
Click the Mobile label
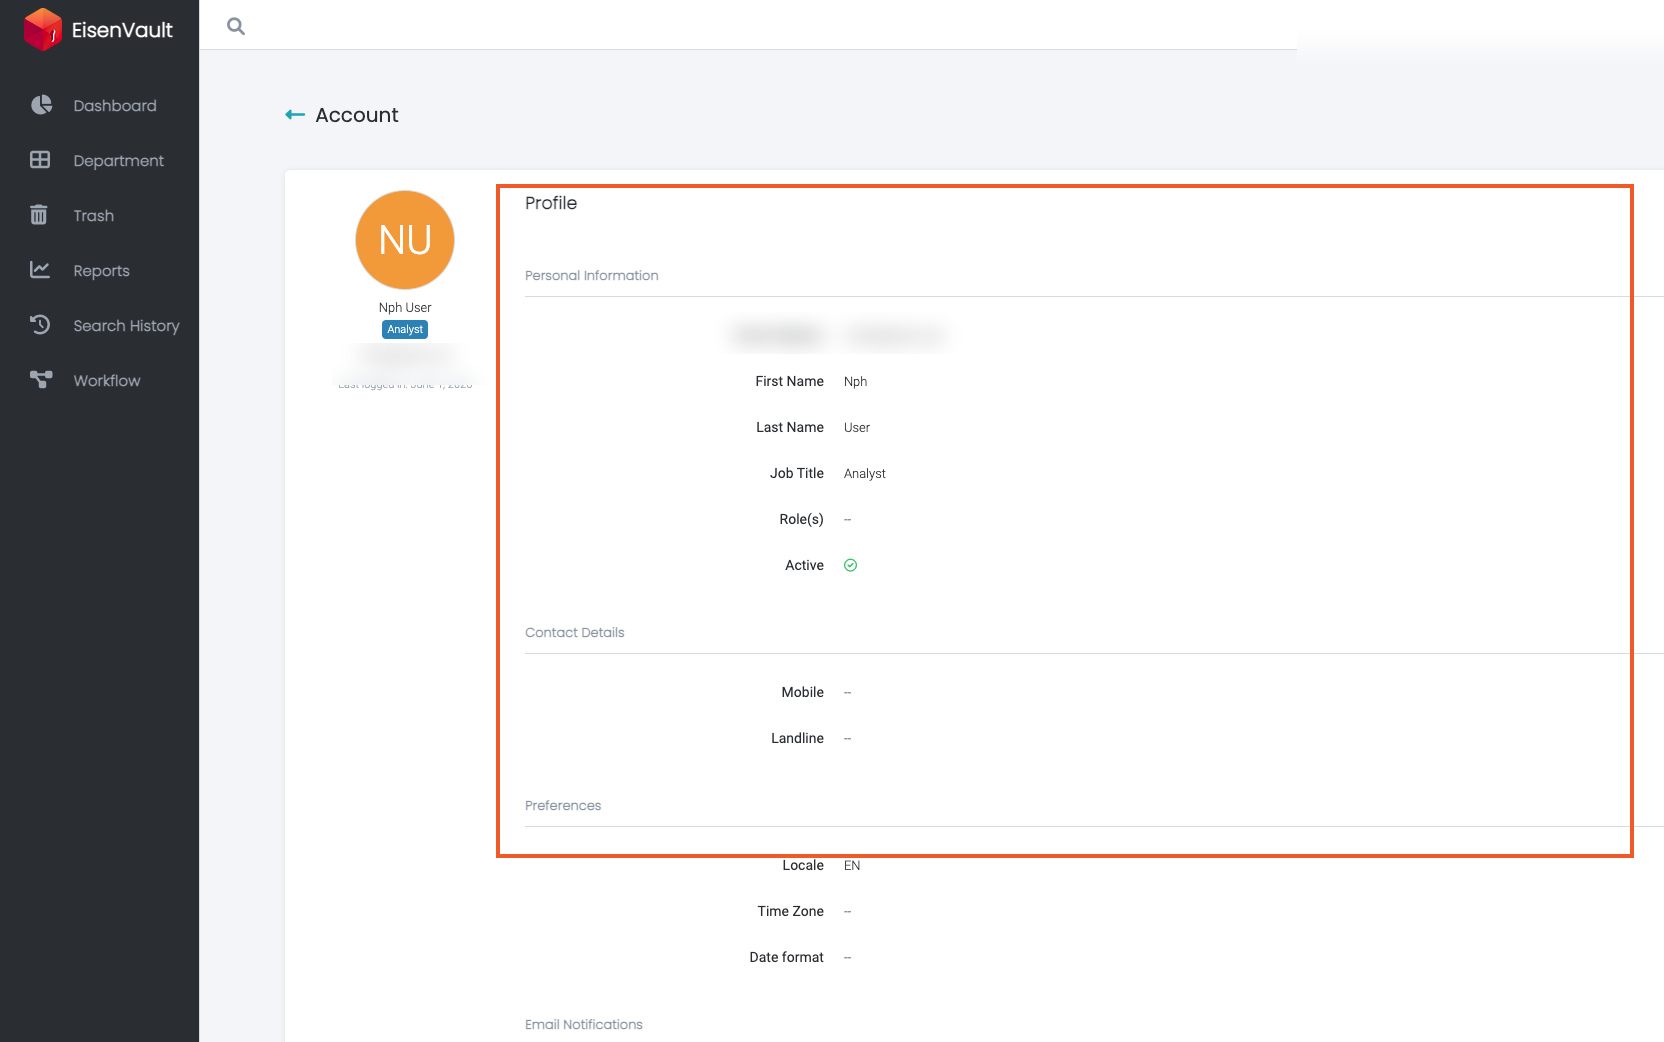[x=803, y=692]
